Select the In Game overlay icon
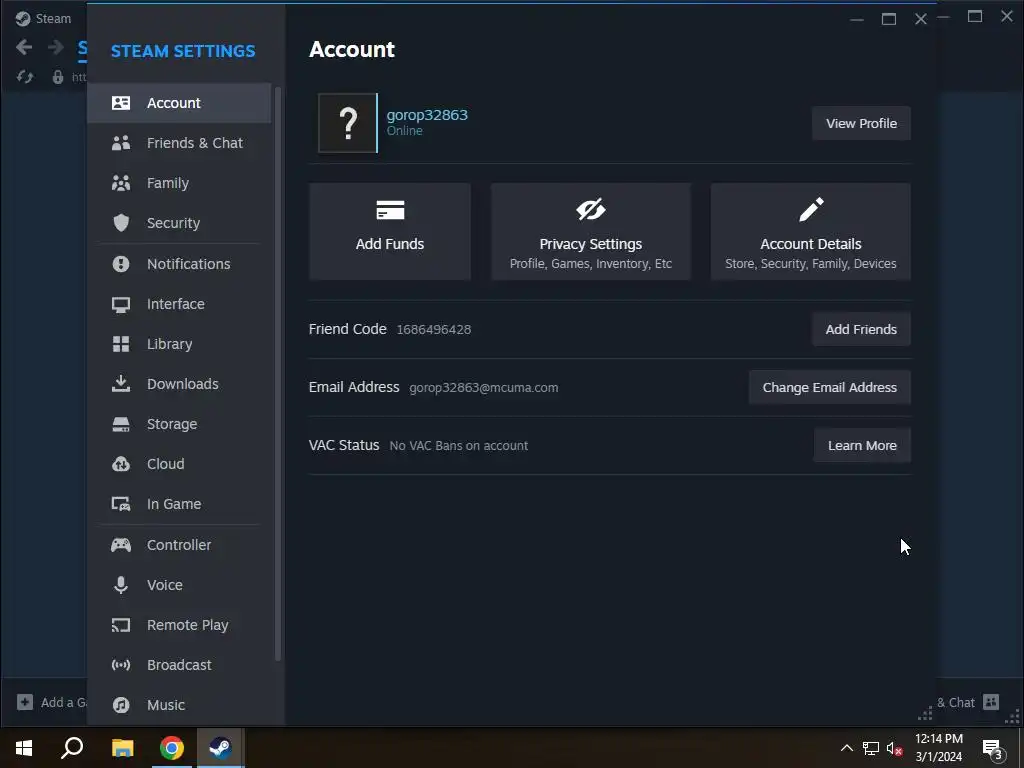 [x=121, y=504]
